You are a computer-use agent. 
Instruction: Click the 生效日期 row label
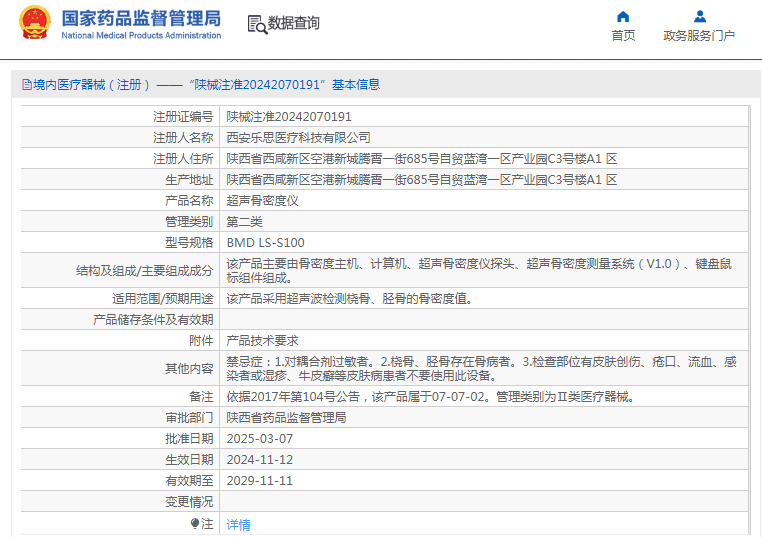click(189, 460)
